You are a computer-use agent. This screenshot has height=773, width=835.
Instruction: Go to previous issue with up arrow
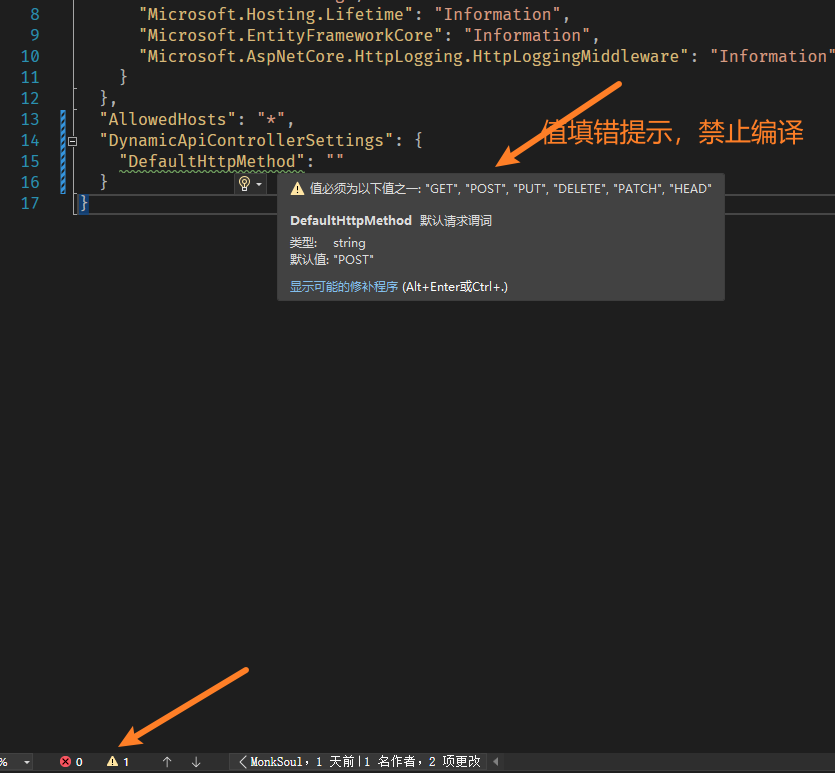167,762
